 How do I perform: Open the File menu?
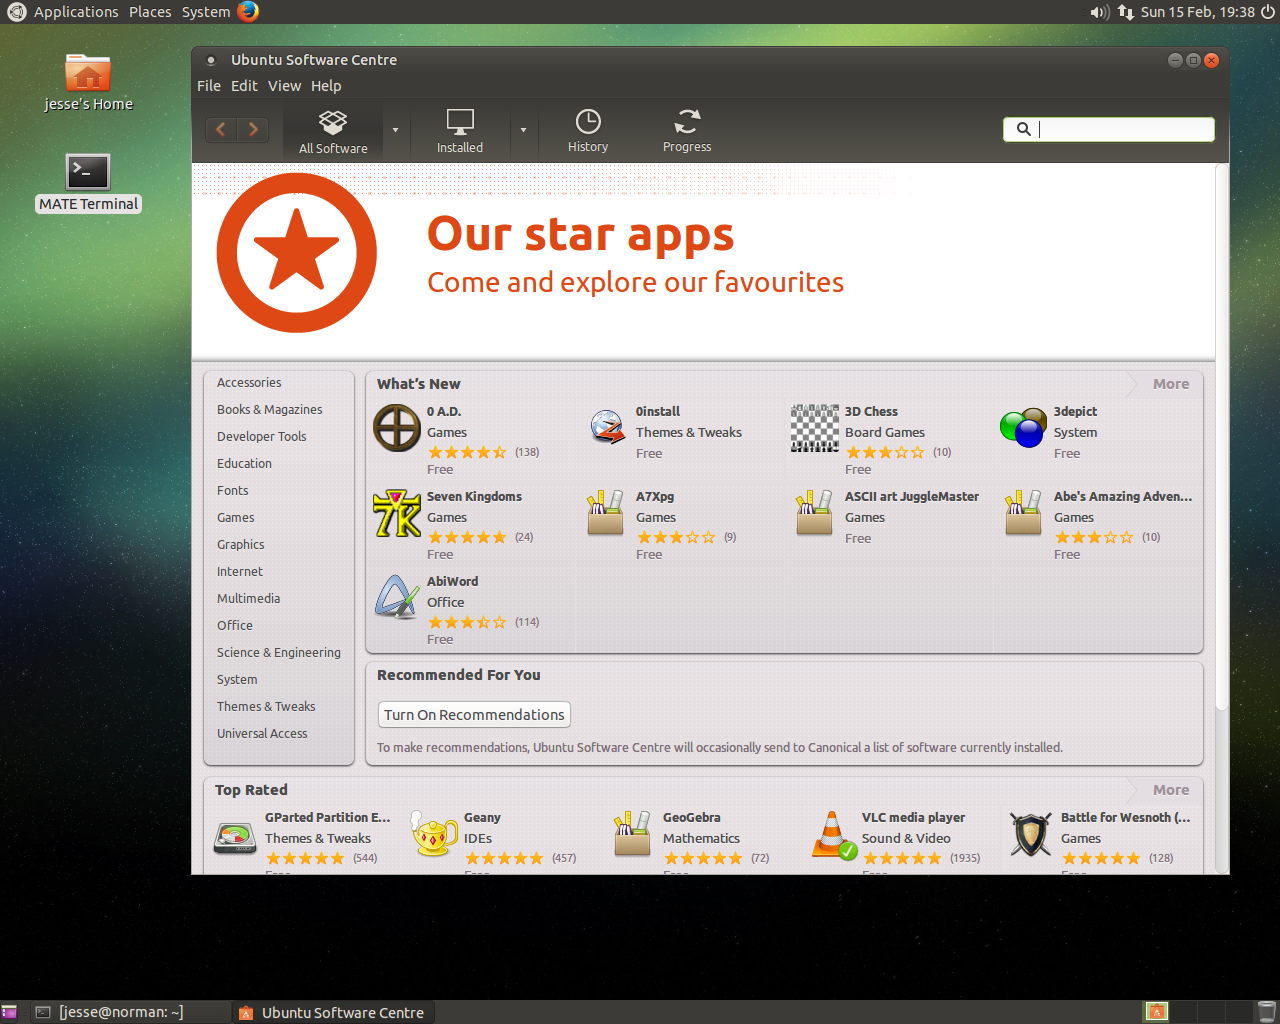tap(209, 86)
